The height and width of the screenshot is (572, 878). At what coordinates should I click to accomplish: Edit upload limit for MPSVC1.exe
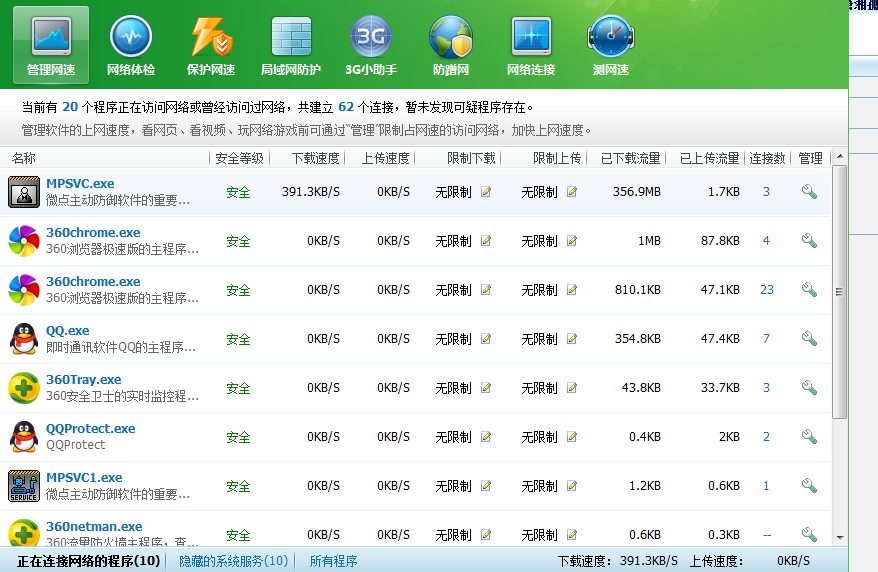coord(572,486)
